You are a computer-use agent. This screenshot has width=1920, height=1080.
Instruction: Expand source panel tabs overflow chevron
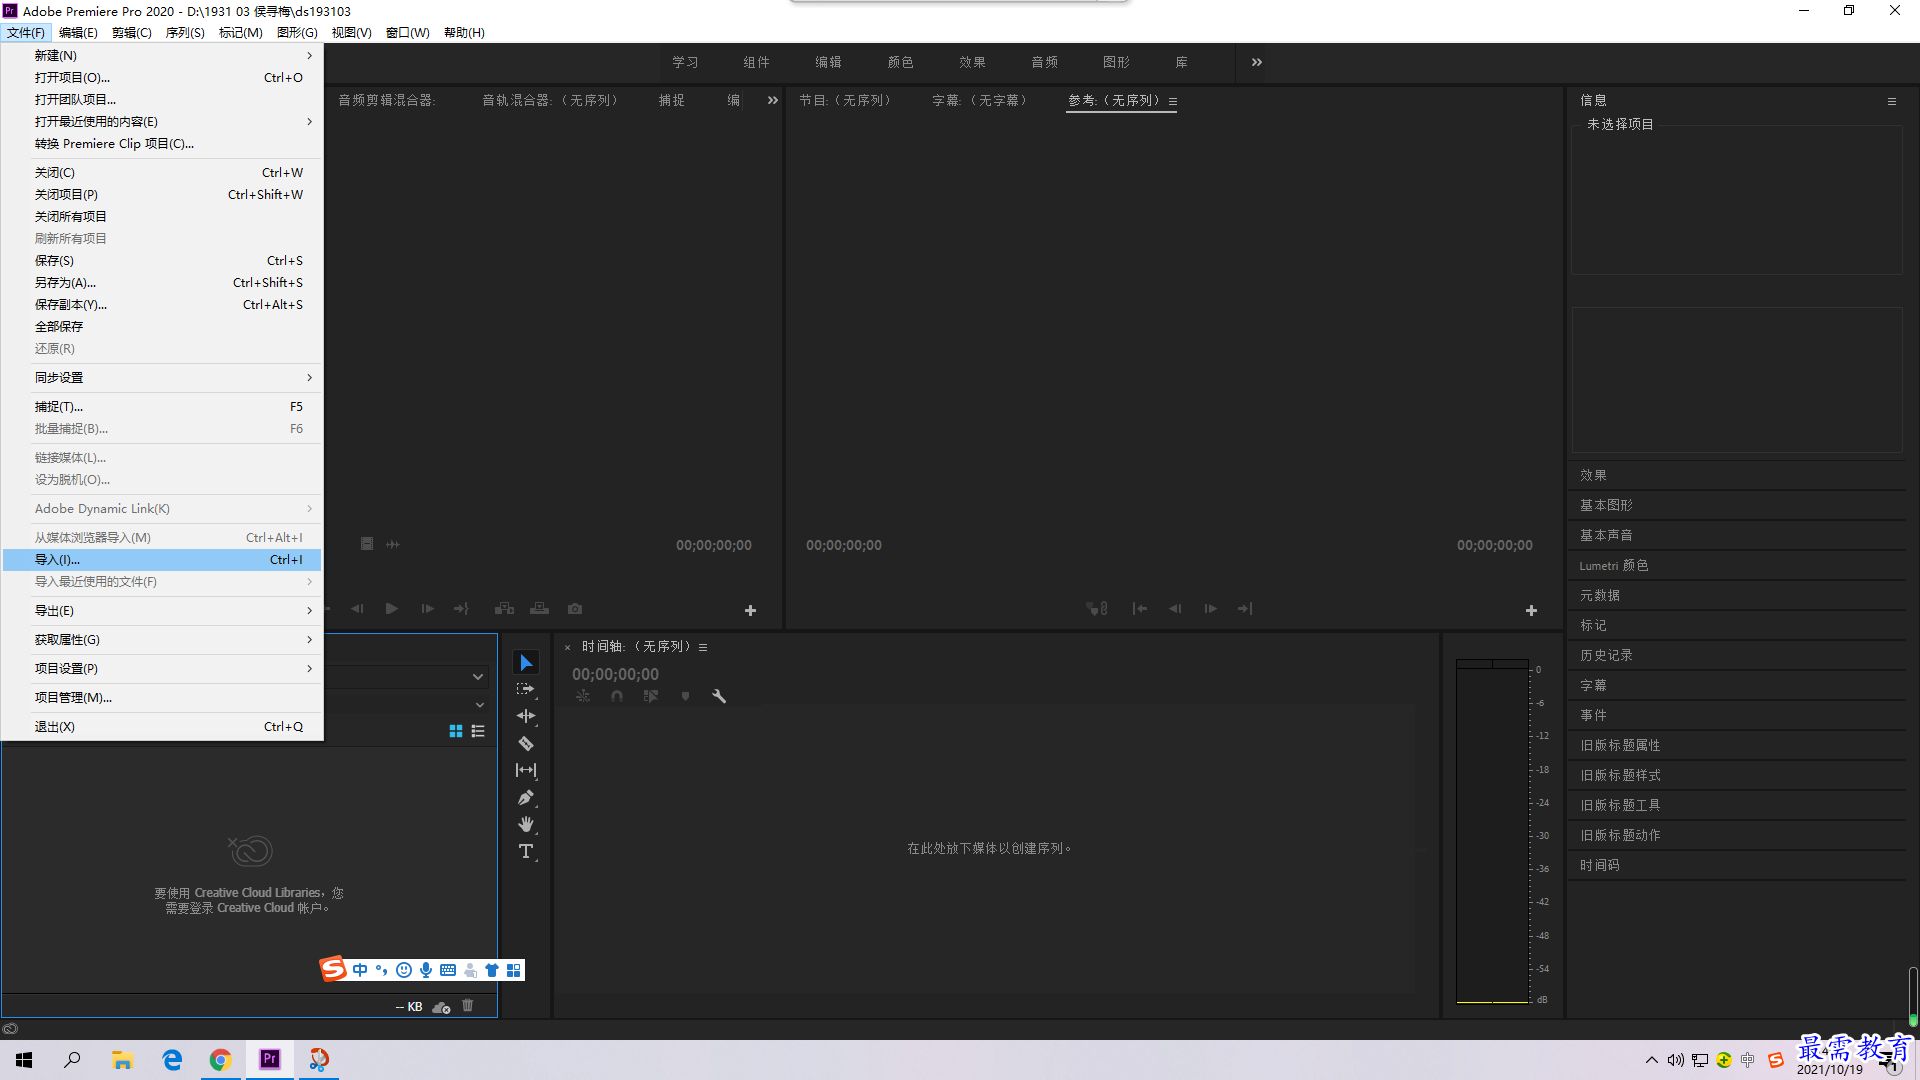click(x=773, y=100)
